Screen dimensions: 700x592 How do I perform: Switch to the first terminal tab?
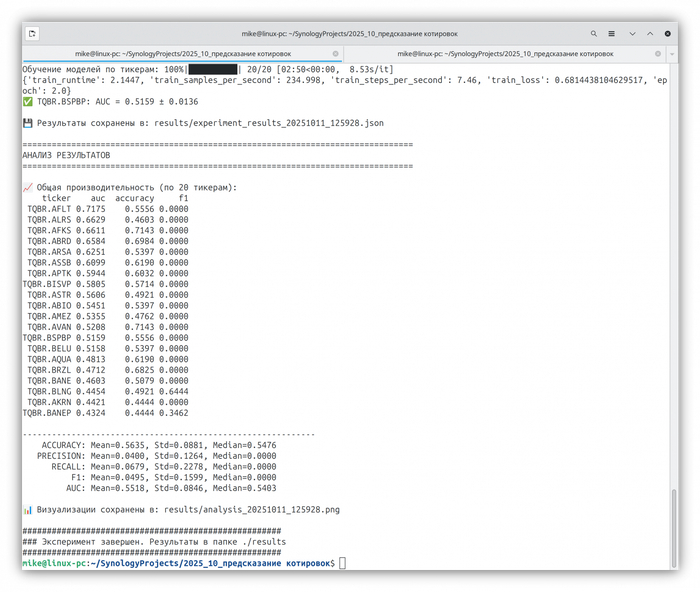180,53
